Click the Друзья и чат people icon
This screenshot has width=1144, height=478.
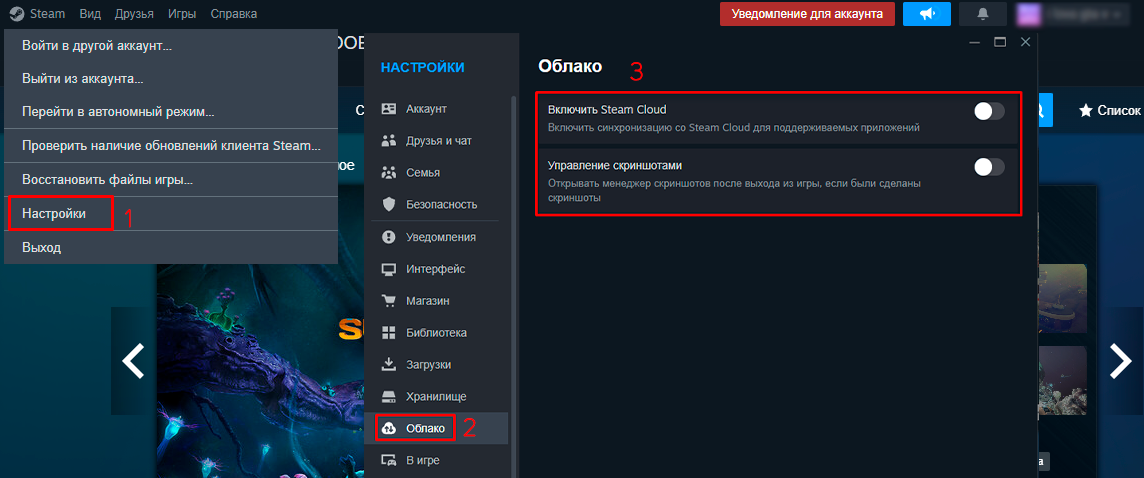point(389,141)
